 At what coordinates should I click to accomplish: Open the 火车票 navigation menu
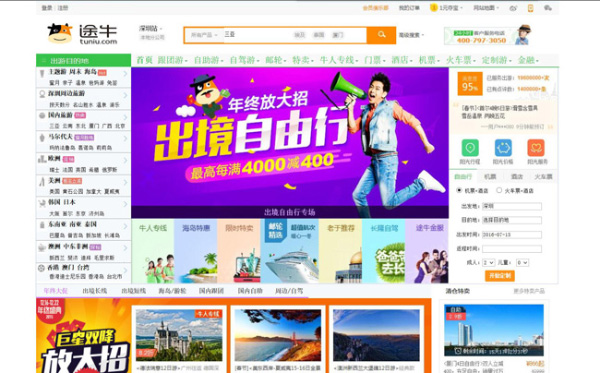pyautogui.click(x=460, y=60)
